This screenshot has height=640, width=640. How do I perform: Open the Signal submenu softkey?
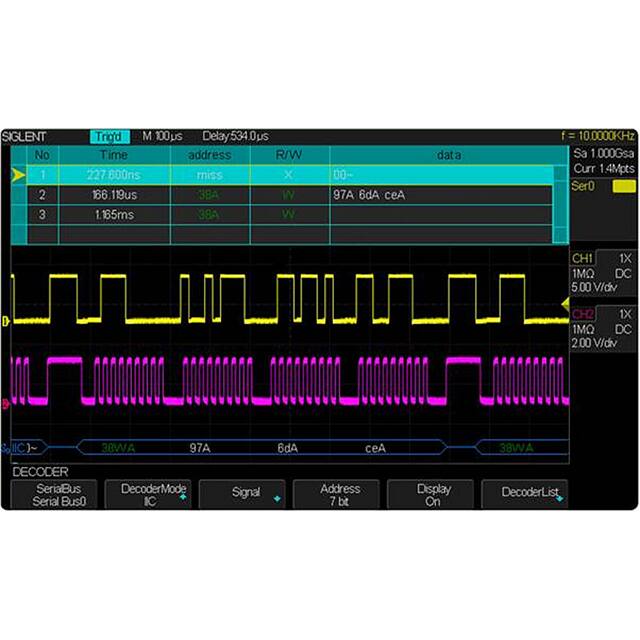pos(242,494)
